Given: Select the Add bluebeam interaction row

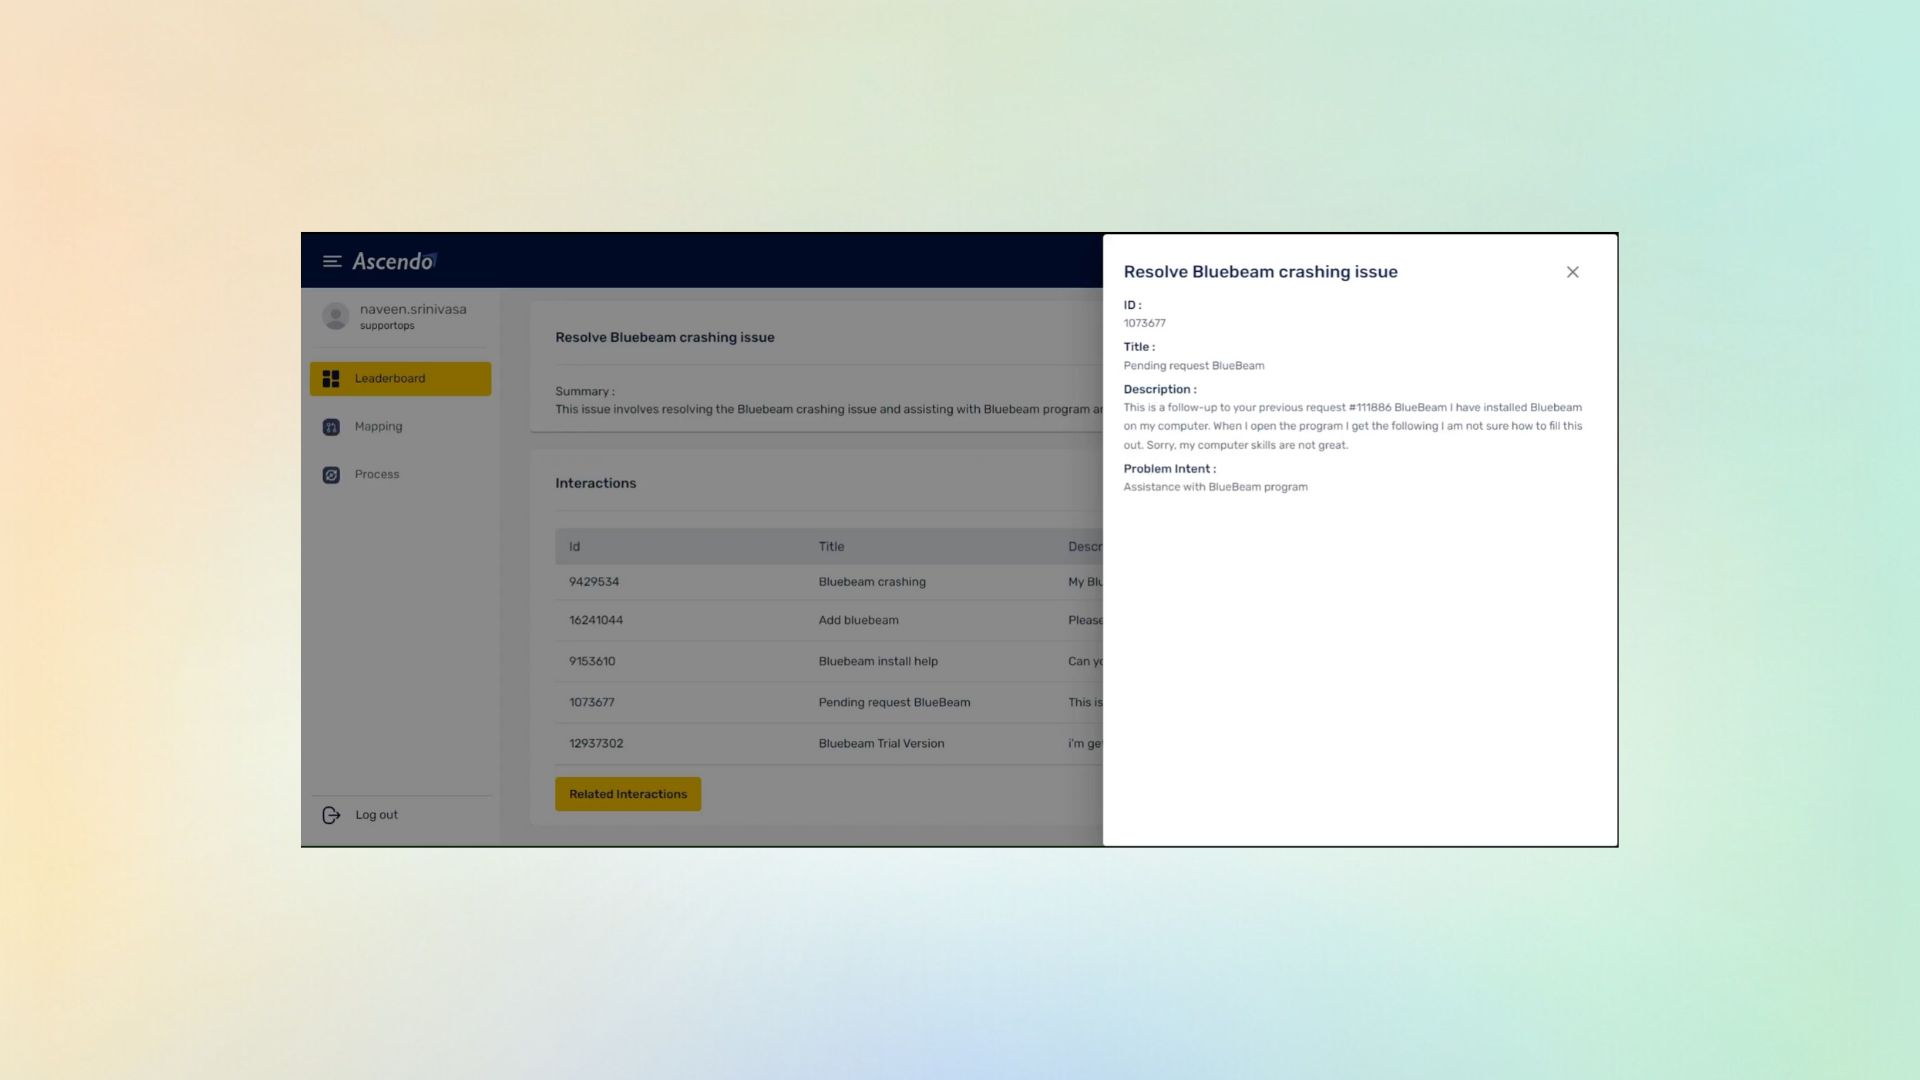Looking at the screenshot, I should [x=858, y=621].
